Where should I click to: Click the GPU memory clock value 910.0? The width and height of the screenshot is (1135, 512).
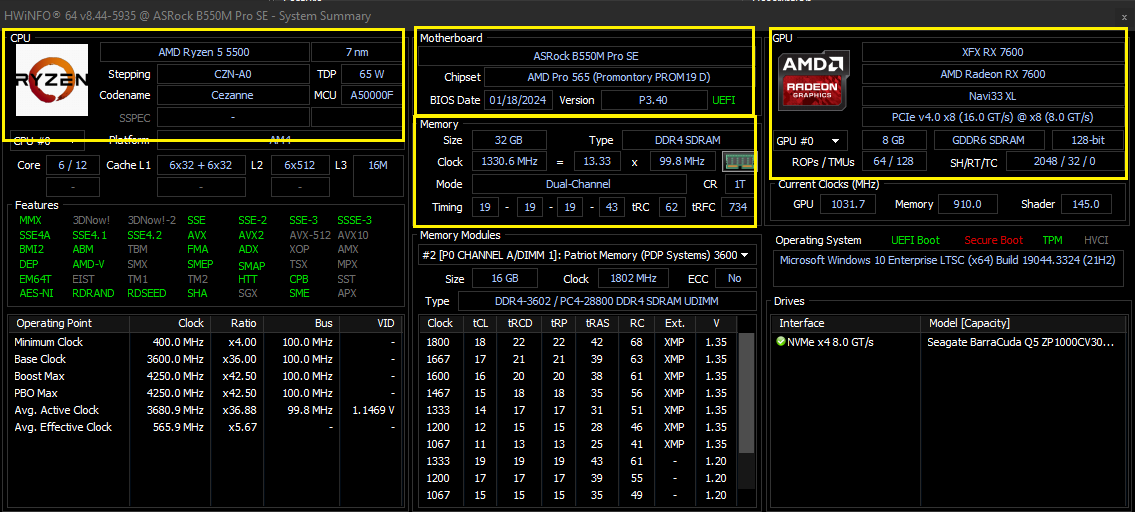coord(966,204)
